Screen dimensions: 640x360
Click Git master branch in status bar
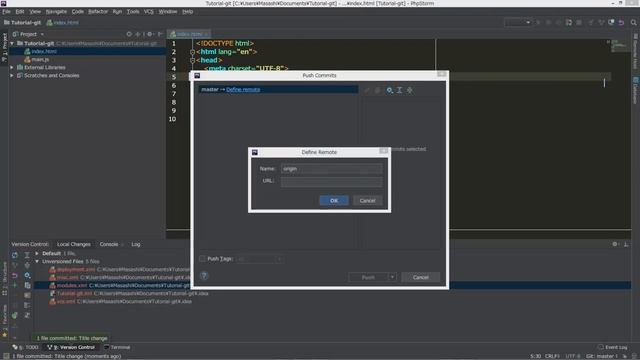click(x=602, y=356)
